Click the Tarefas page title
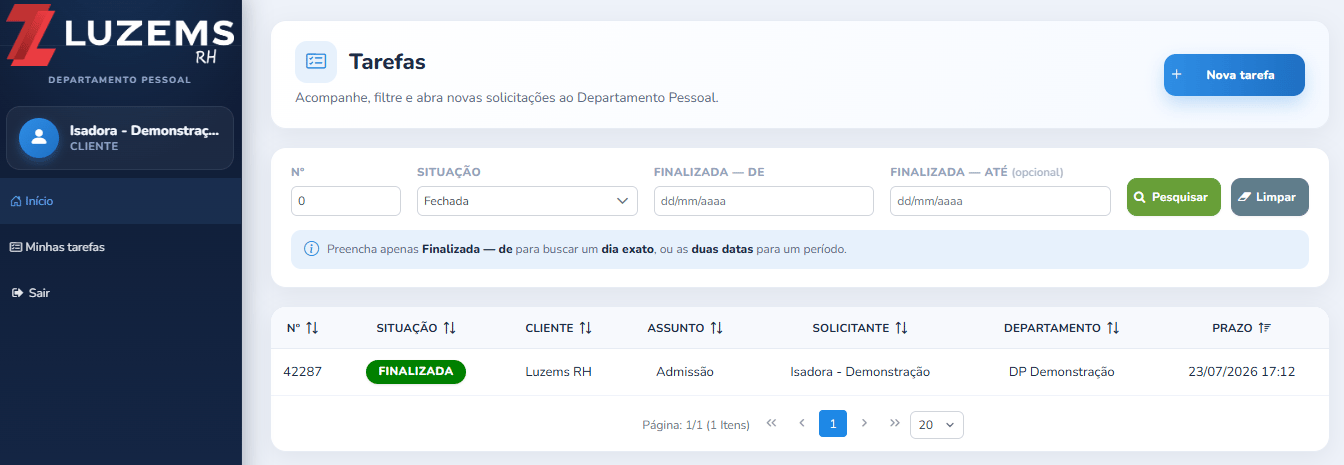Viewport: 1344px width, 465px height. pos(387,62)
